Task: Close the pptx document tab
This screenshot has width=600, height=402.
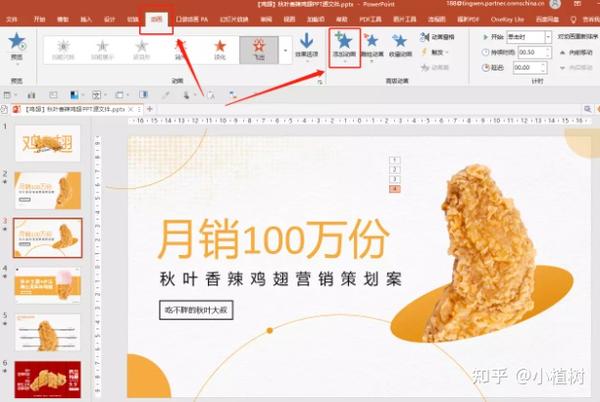Action: point(131,109)
